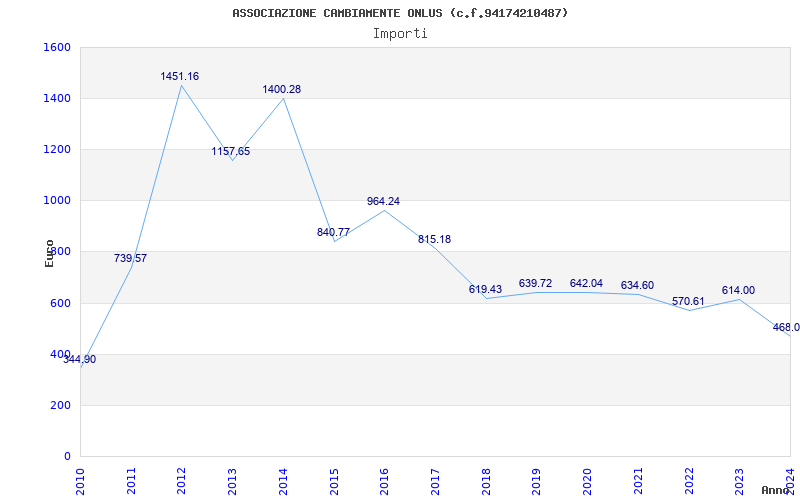Click the 2014 year axis label
The width and height of the screenshot is (800, 500).
283,482
